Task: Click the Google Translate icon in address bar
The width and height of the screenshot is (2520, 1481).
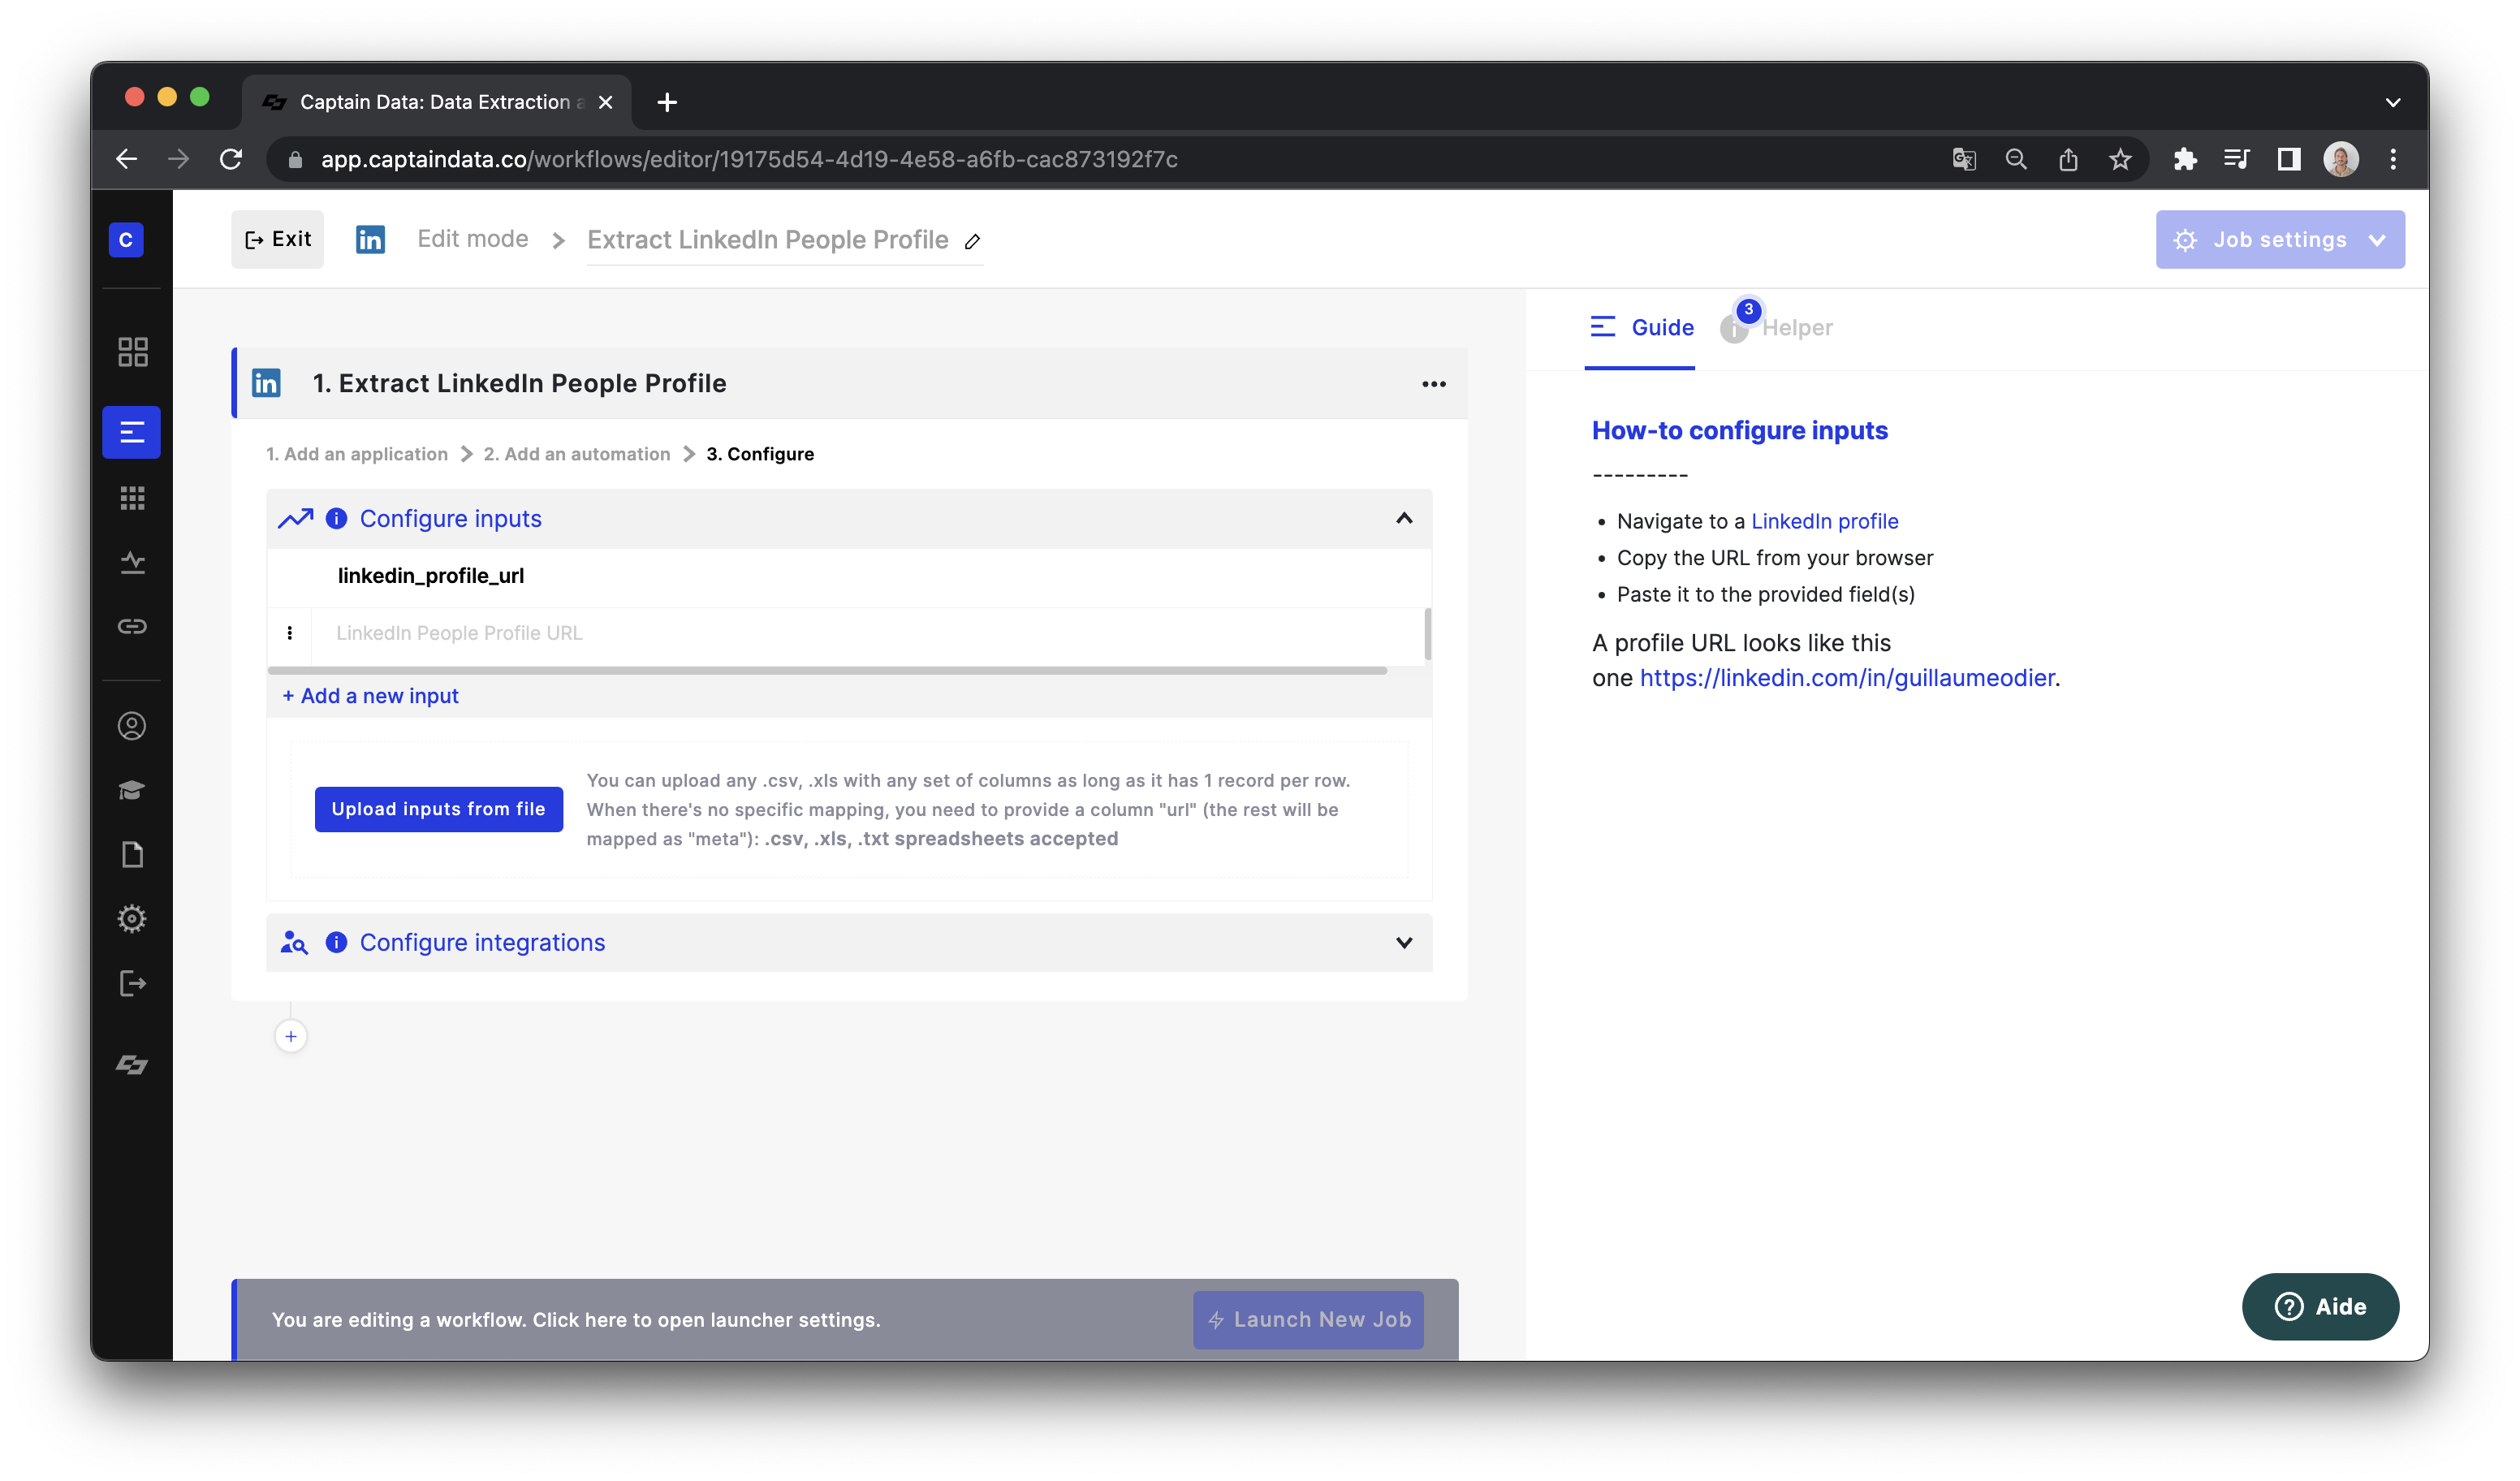Action: (1964, 159)
